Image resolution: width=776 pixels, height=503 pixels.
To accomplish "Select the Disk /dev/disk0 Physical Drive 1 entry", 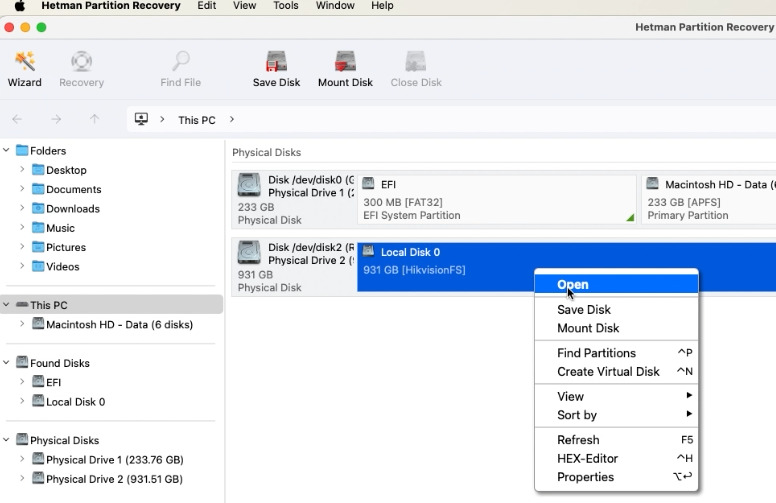I will [295, 200].
